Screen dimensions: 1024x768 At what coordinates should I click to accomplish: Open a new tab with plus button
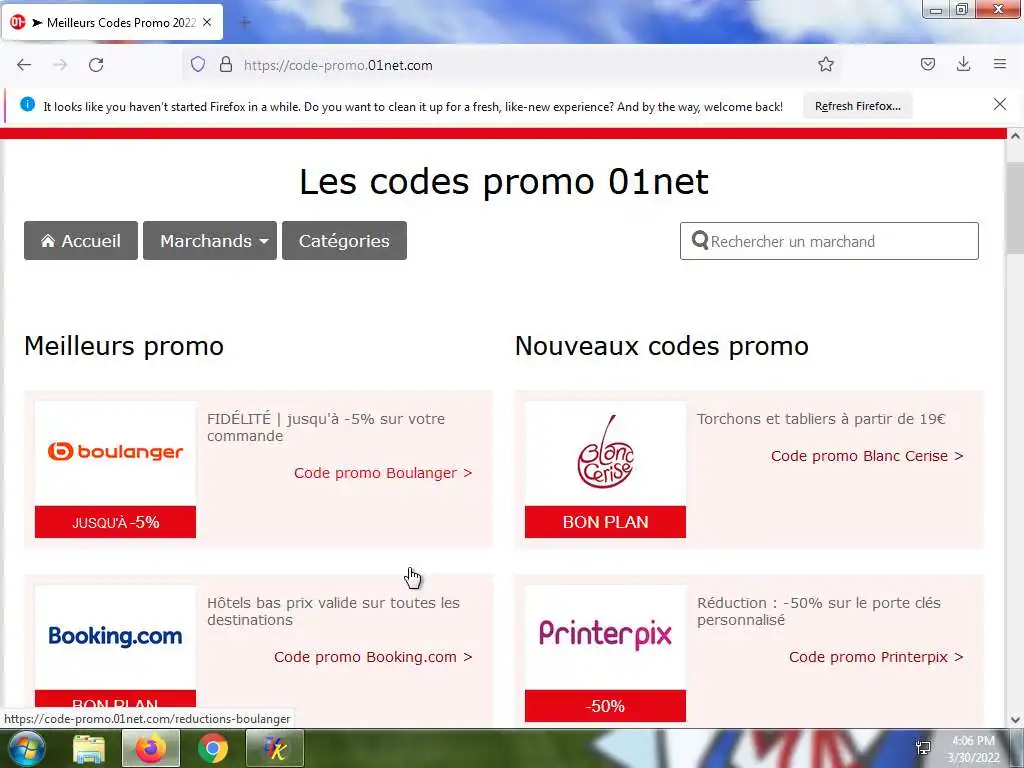click(245, 23)
